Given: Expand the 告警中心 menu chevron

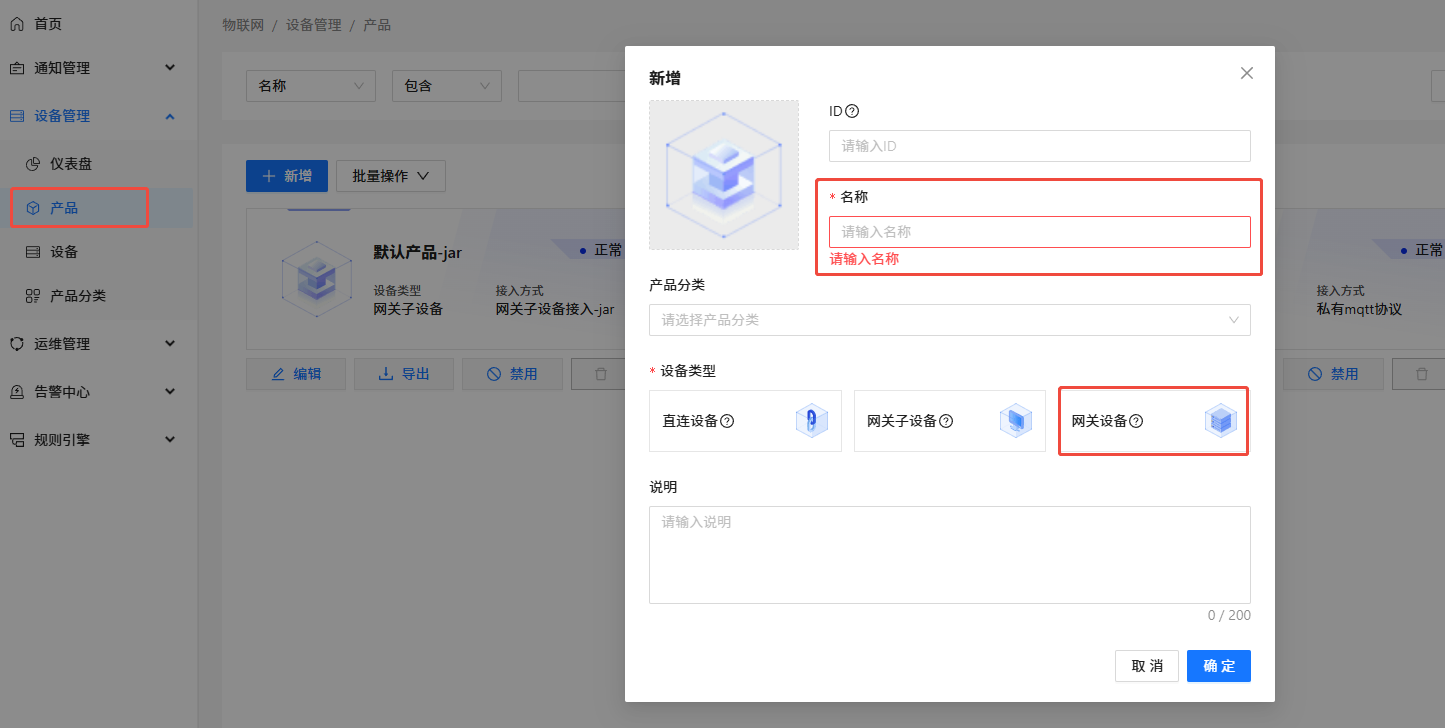Looking at the screenshot, I should click(170, 392).
